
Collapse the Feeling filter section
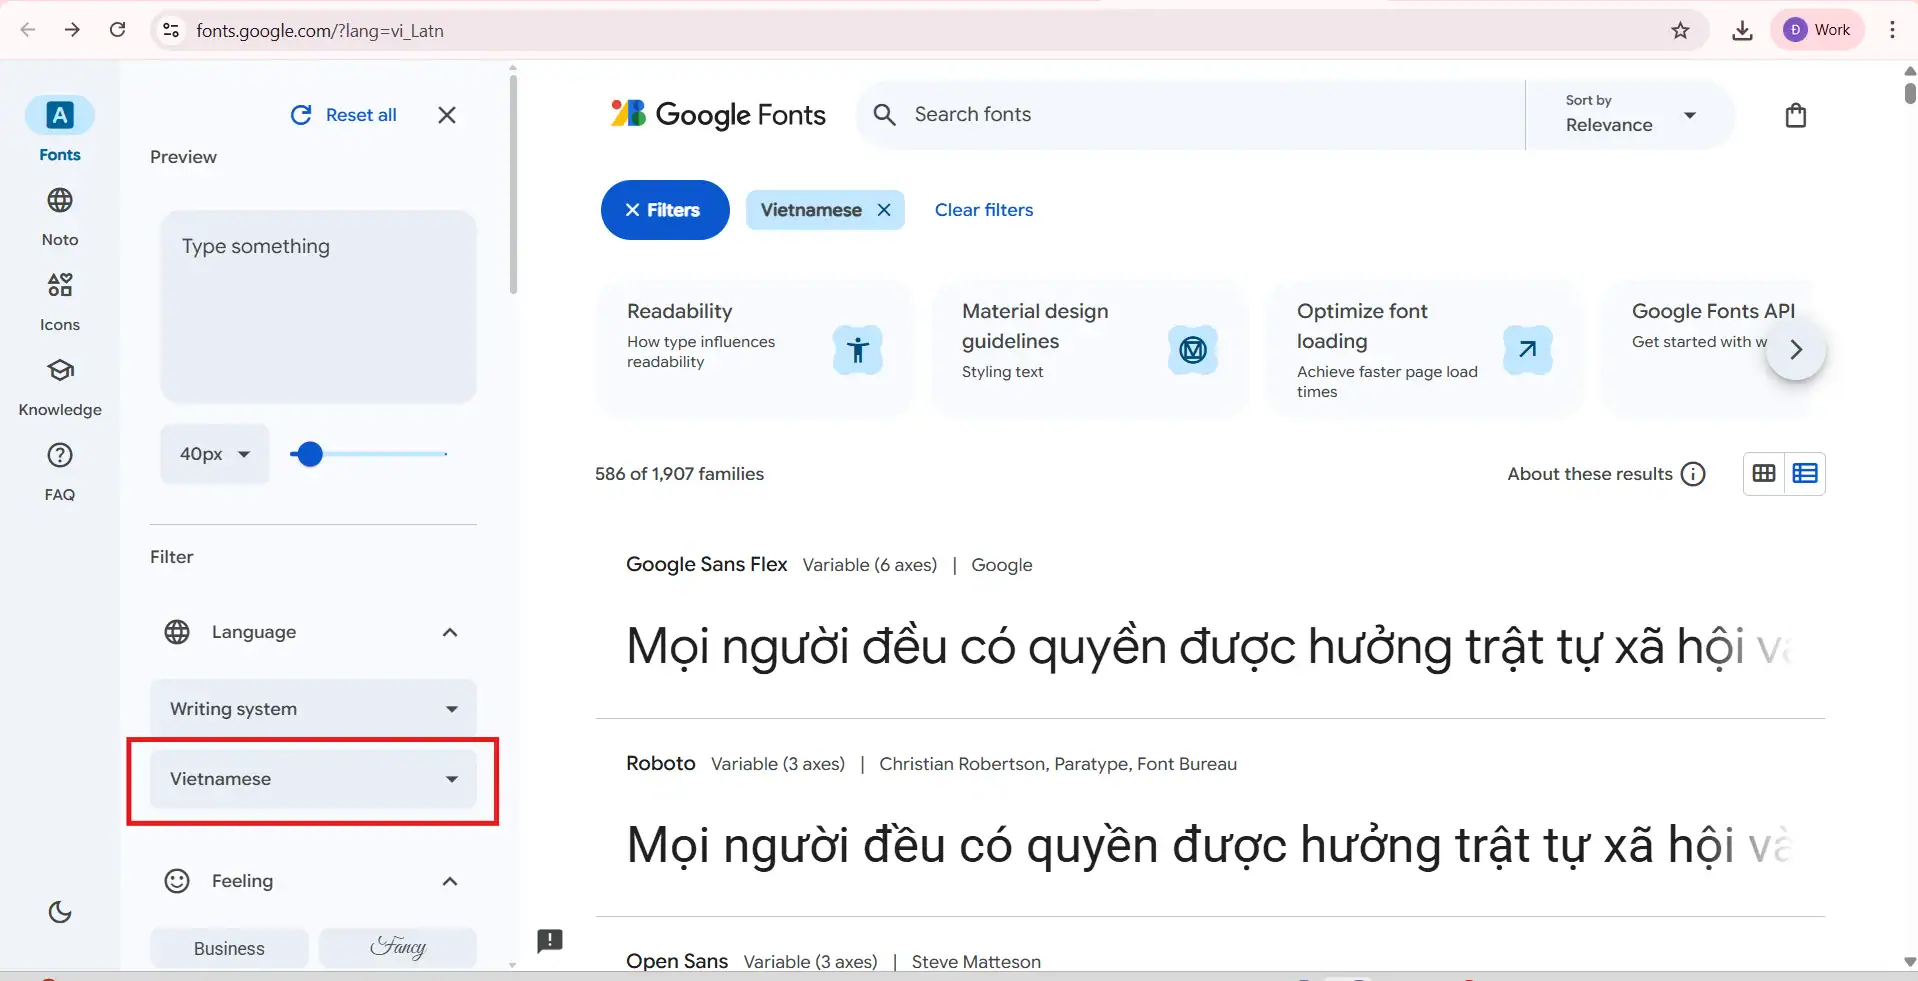coord(450,881)
